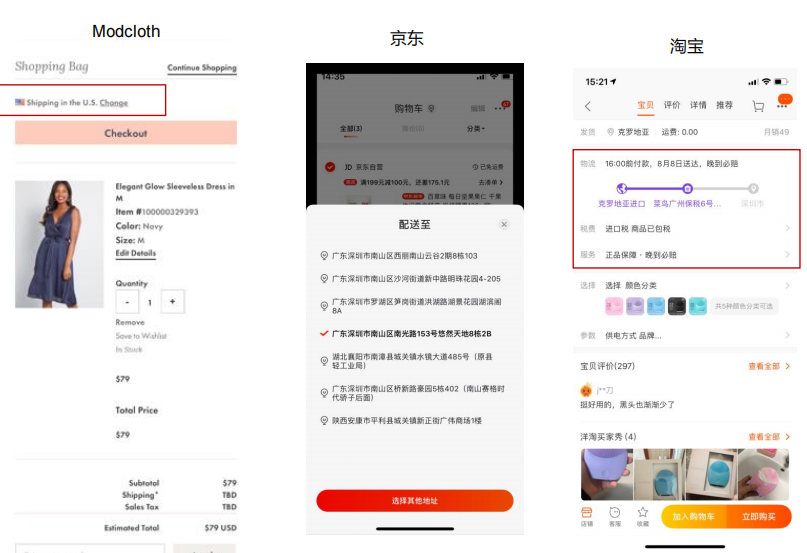
Task: Choose the purple color variant swatch
Action: pyautogui.click(x=635, y=306)
